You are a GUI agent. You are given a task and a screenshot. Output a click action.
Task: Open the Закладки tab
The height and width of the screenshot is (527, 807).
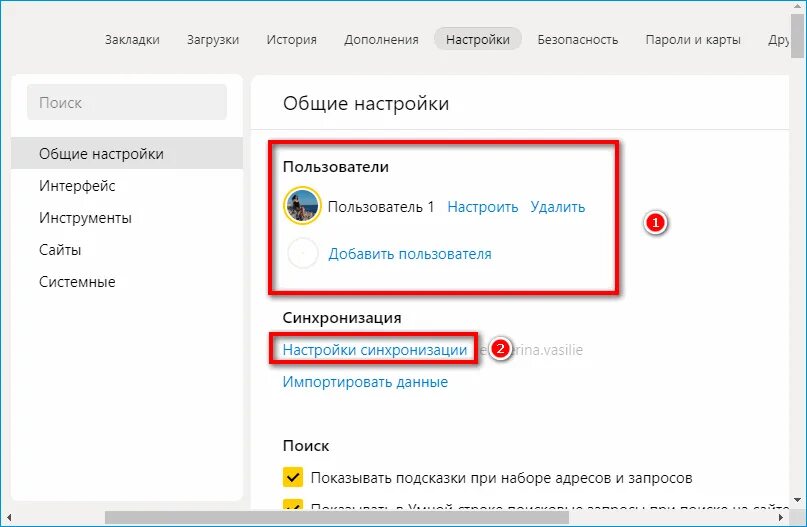(132, 40)
